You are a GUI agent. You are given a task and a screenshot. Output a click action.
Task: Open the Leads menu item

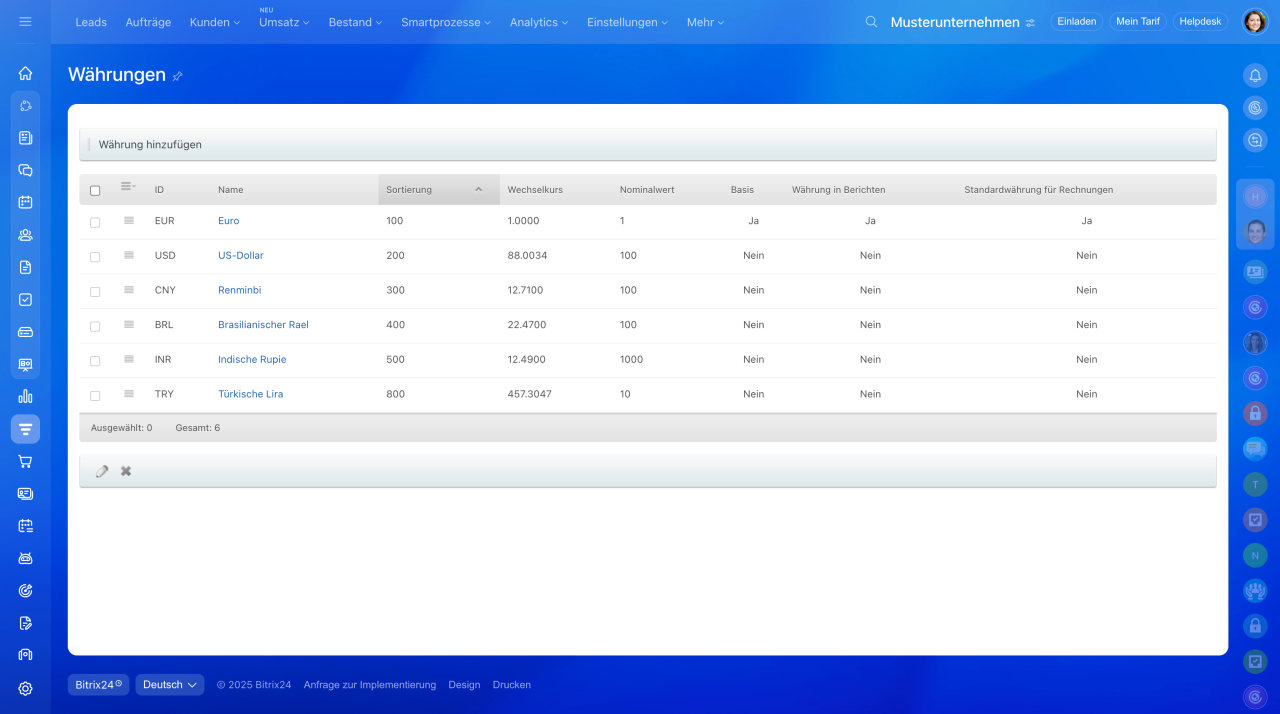point(91,22)
